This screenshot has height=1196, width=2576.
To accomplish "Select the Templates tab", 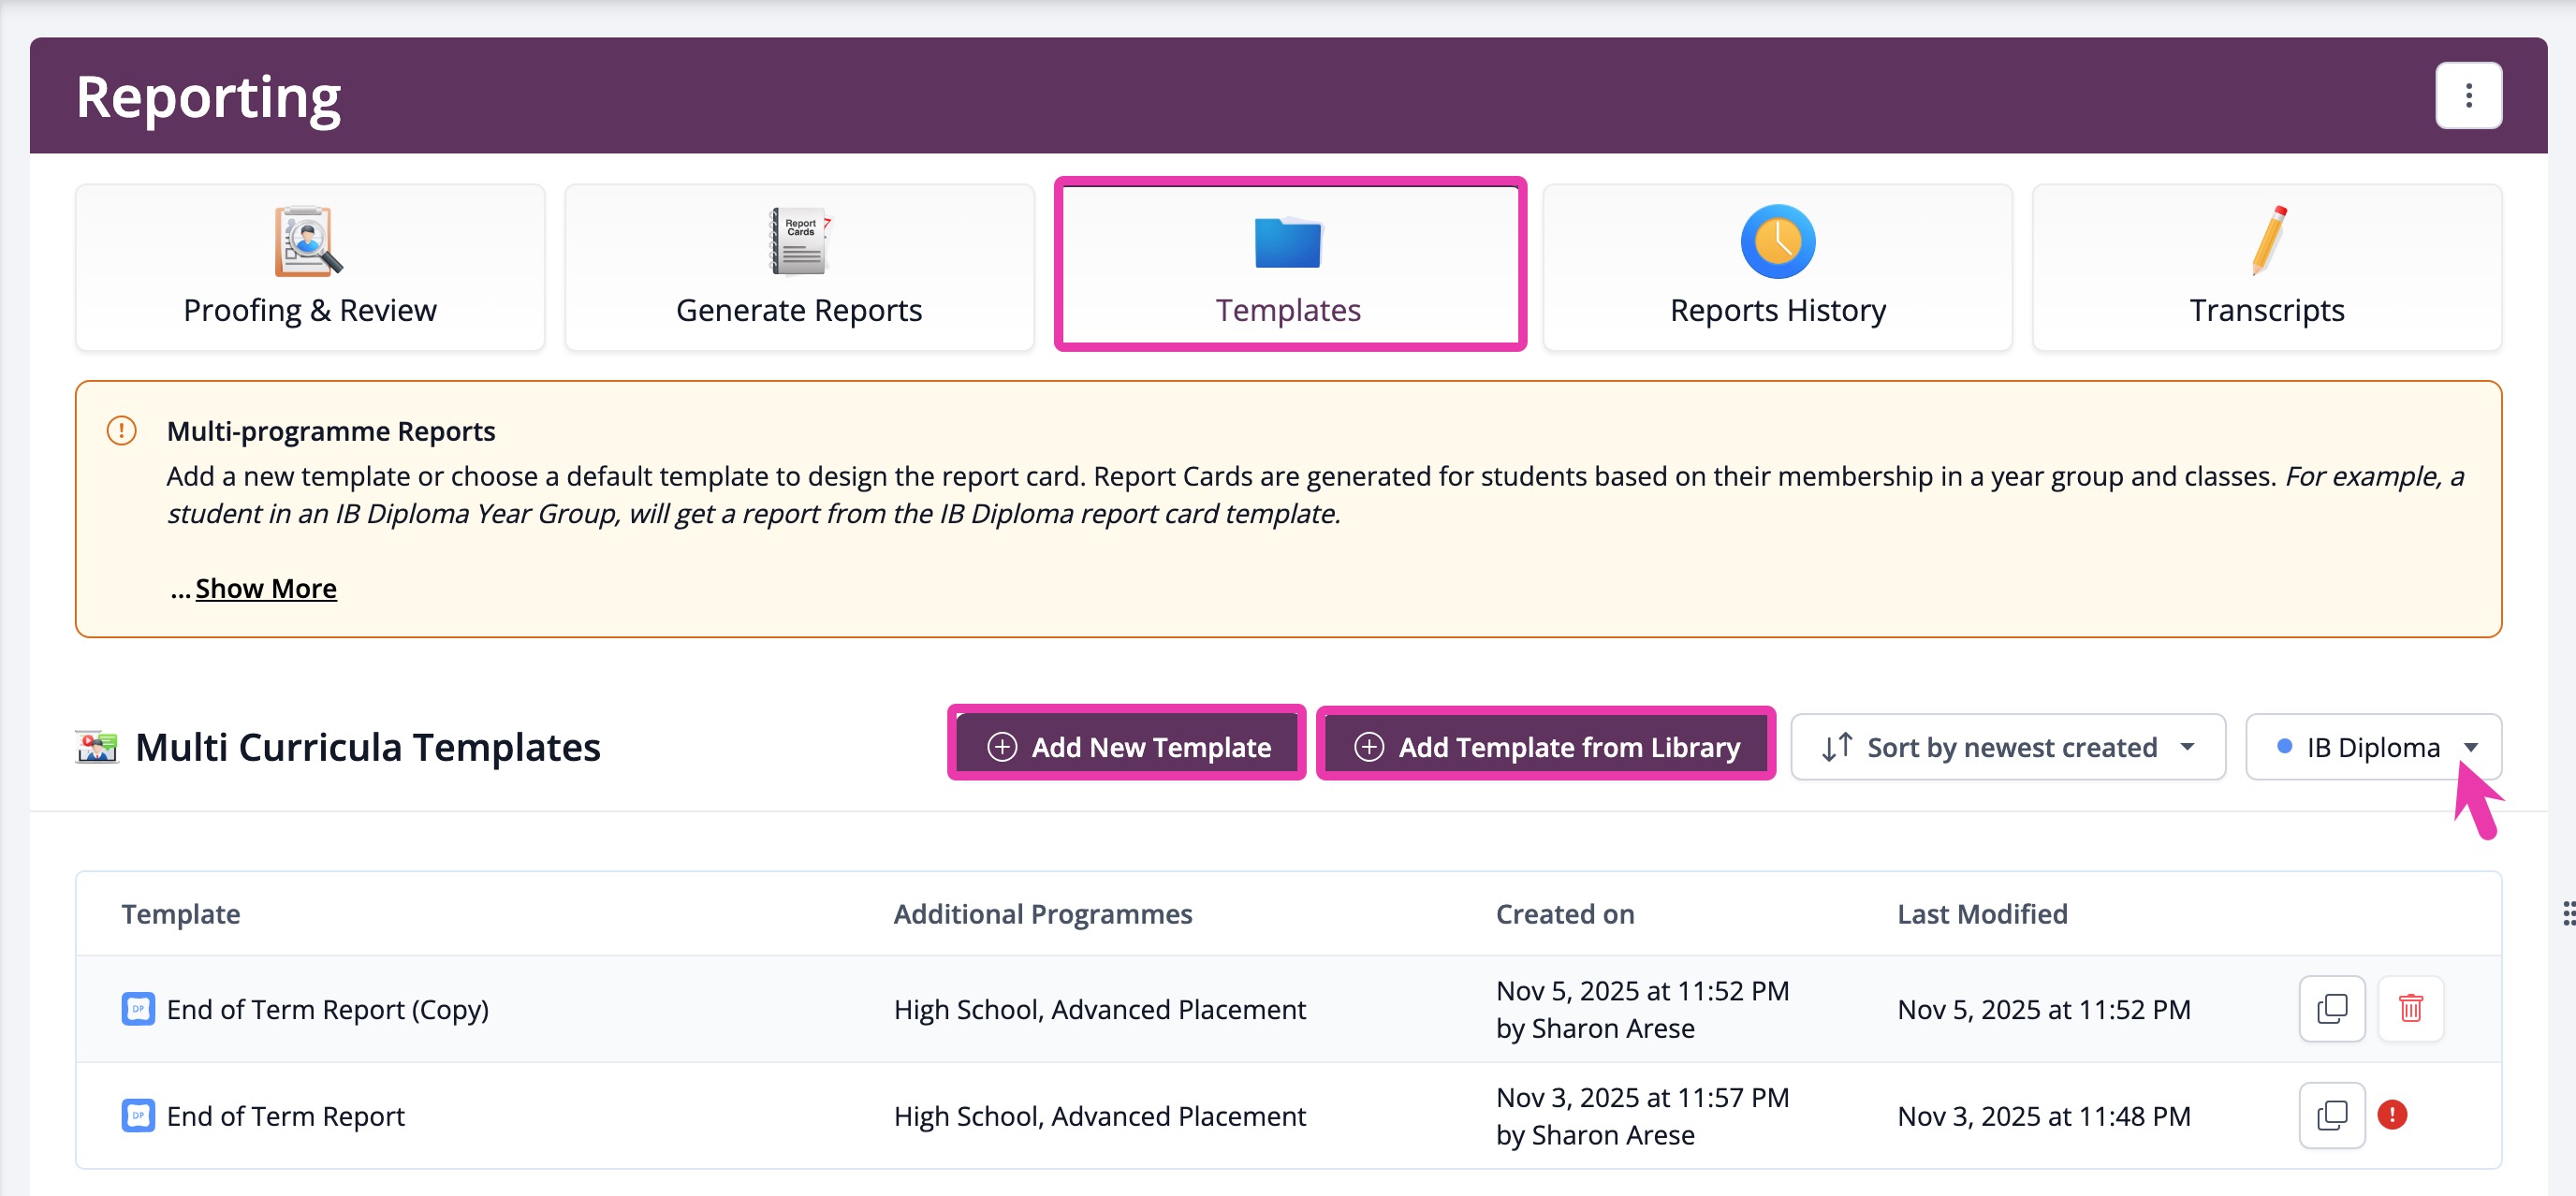I will tap(1289, 267).
